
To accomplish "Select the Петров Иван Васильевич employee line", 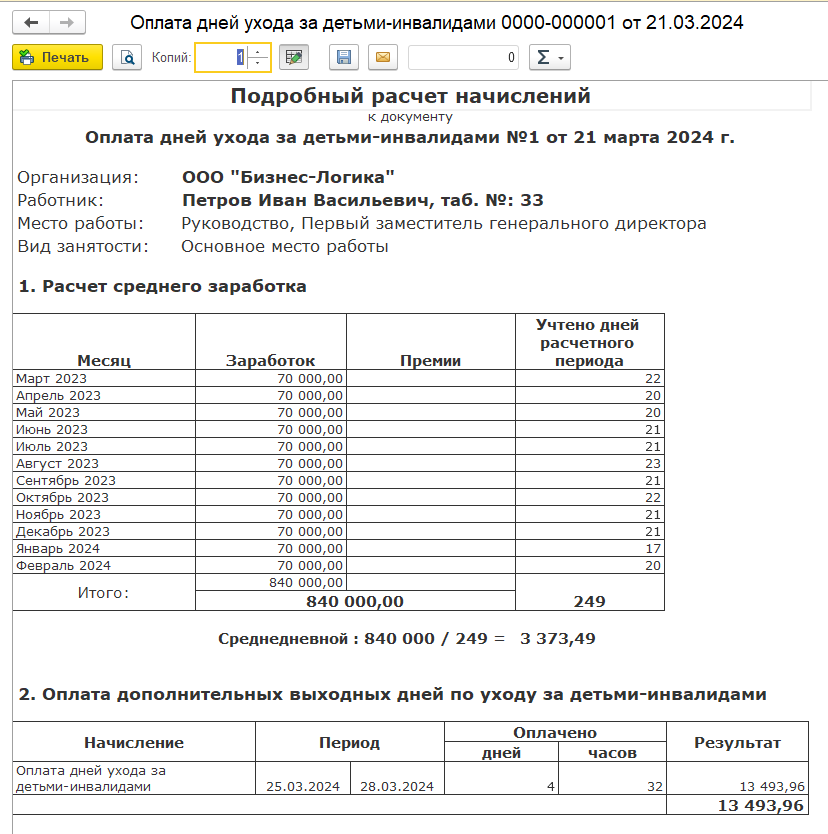I will pyautogui.click(x=363, y=201).
